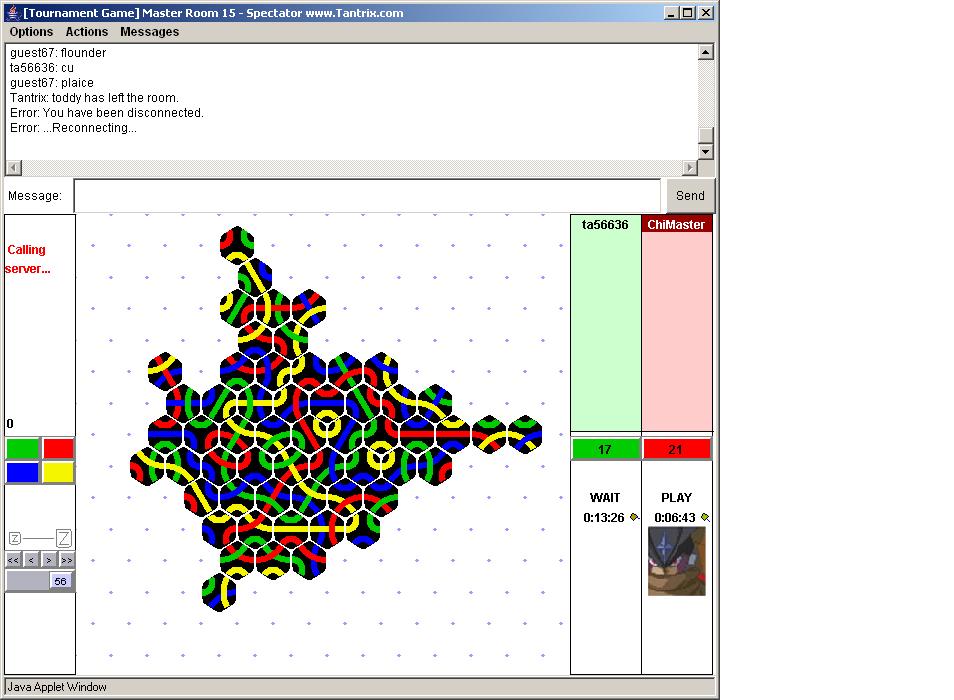The image size is (954, 700).
Task: Click ChiMaster's avatar picture
Action: pos(676,561)
